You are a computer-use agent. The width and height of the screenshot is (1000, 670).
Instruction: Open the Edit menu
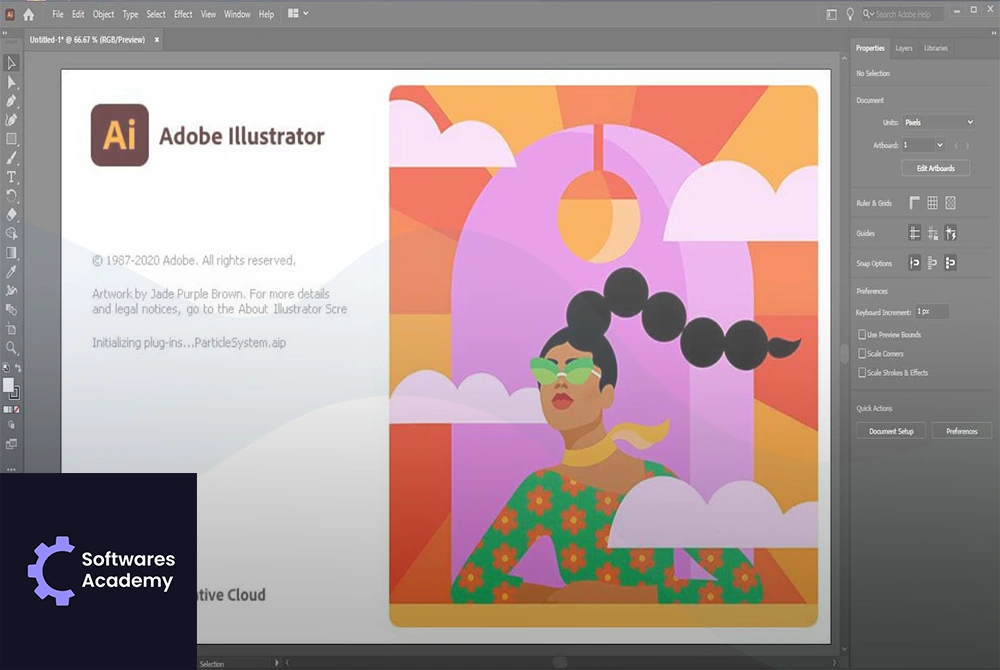point(78,14)
